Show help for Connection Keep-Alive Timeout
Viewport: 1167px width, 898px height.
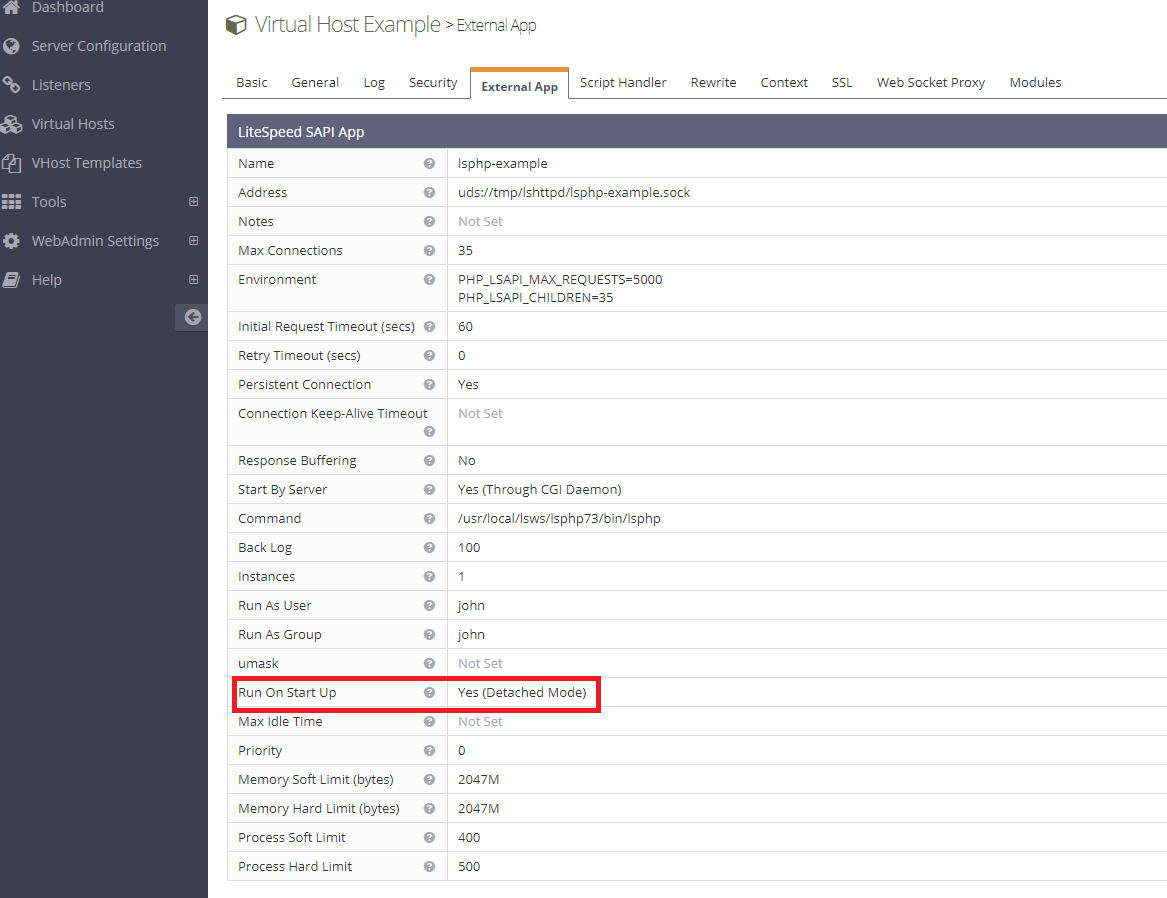tap(429, 432)
